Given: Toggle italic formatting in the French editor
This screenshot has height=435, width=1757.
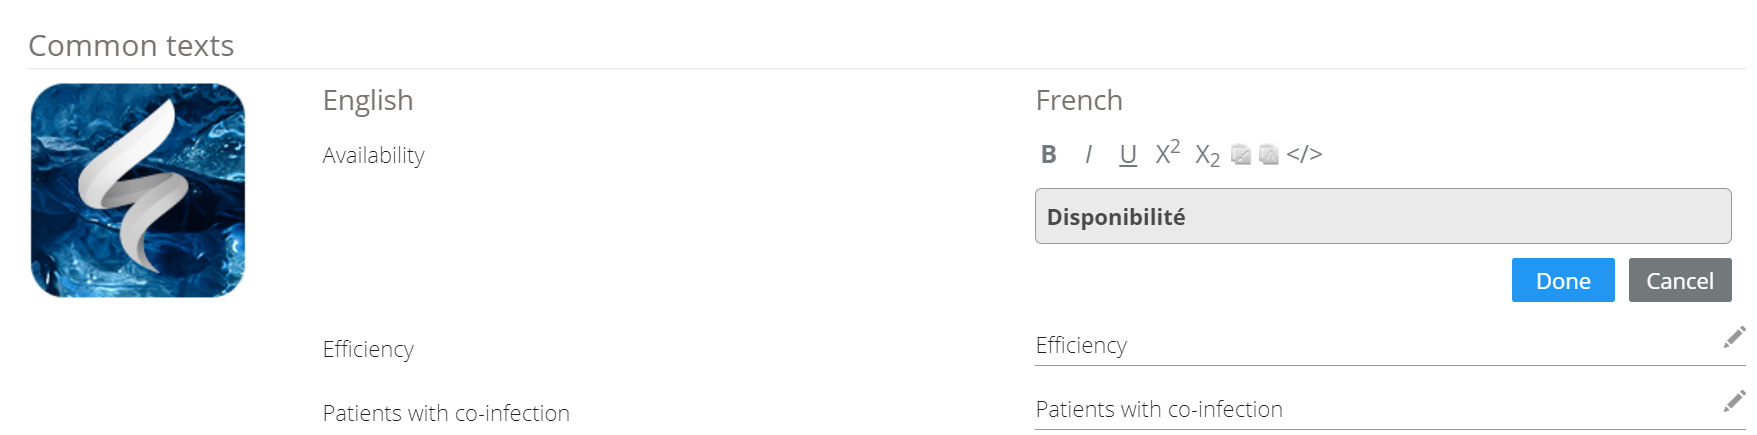Looking at the screenshot, I should pos(1088,154).
